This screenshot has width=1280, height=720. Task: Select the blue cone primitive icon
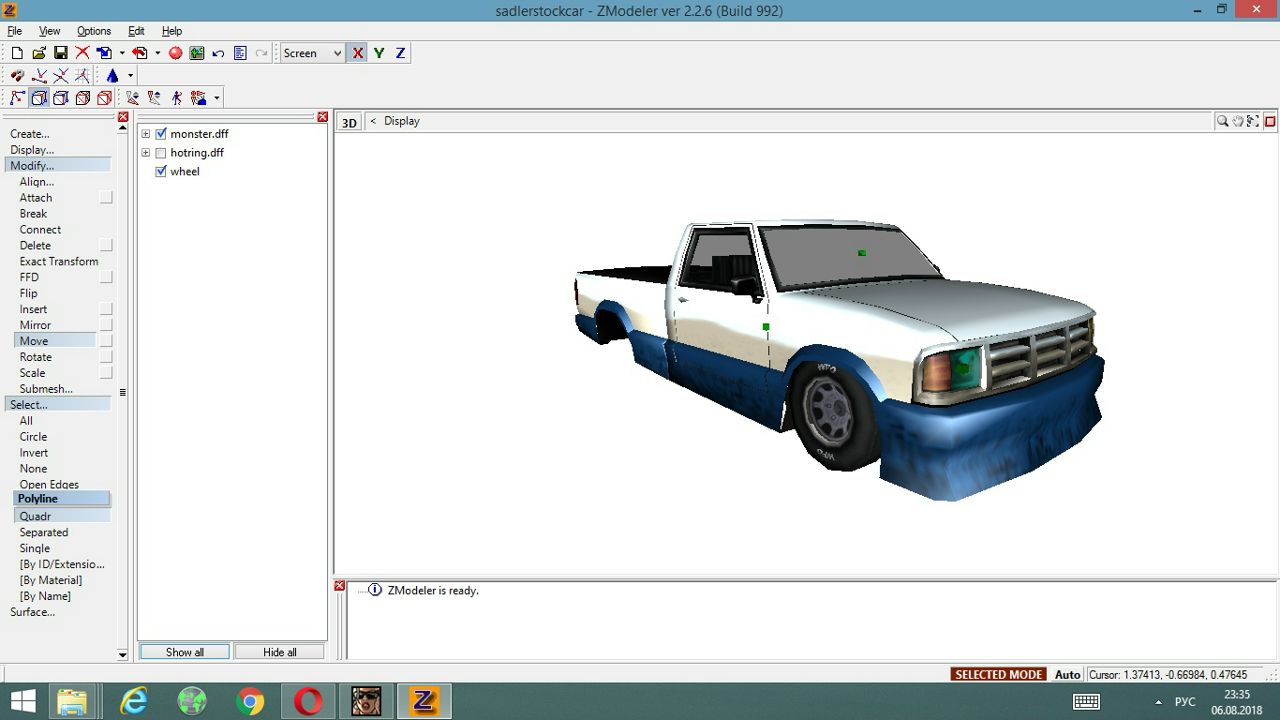coord(112,76)
